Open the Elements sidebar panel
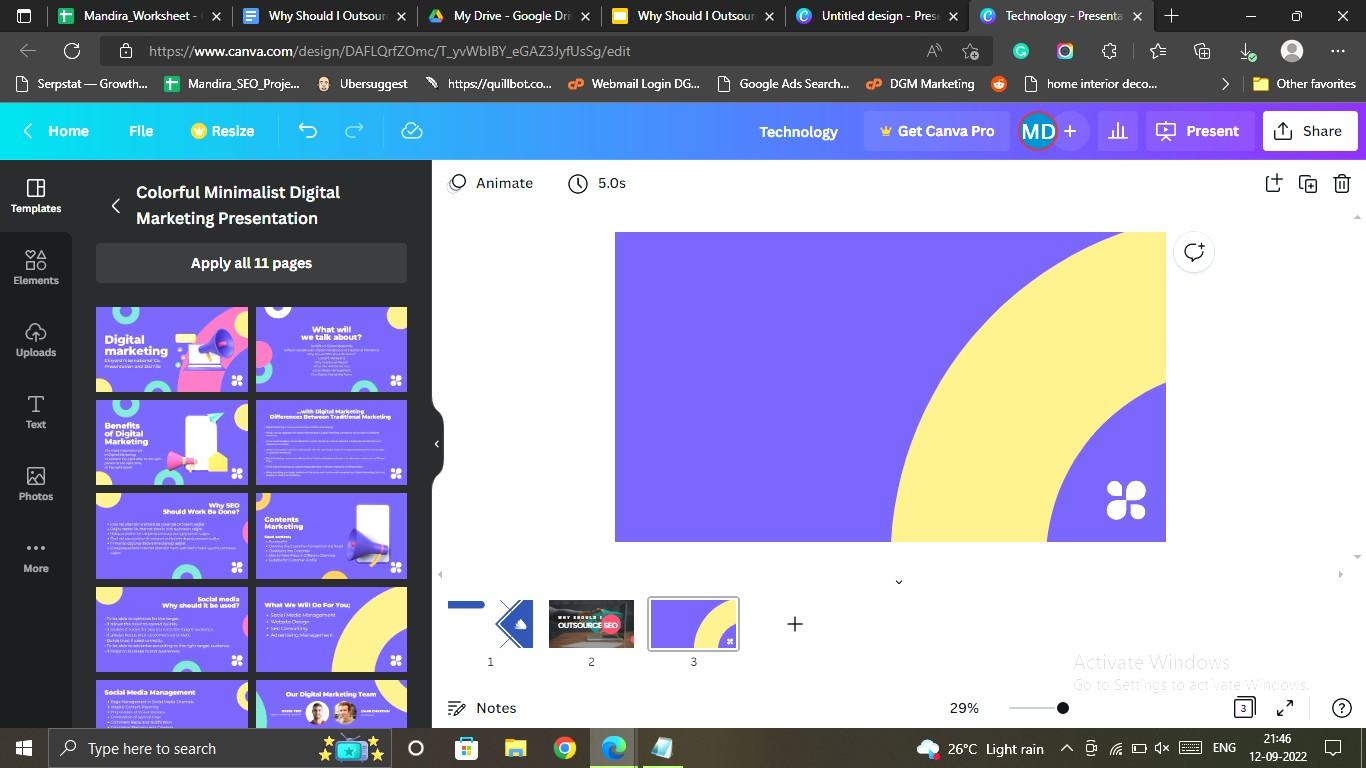 [36, 268]
